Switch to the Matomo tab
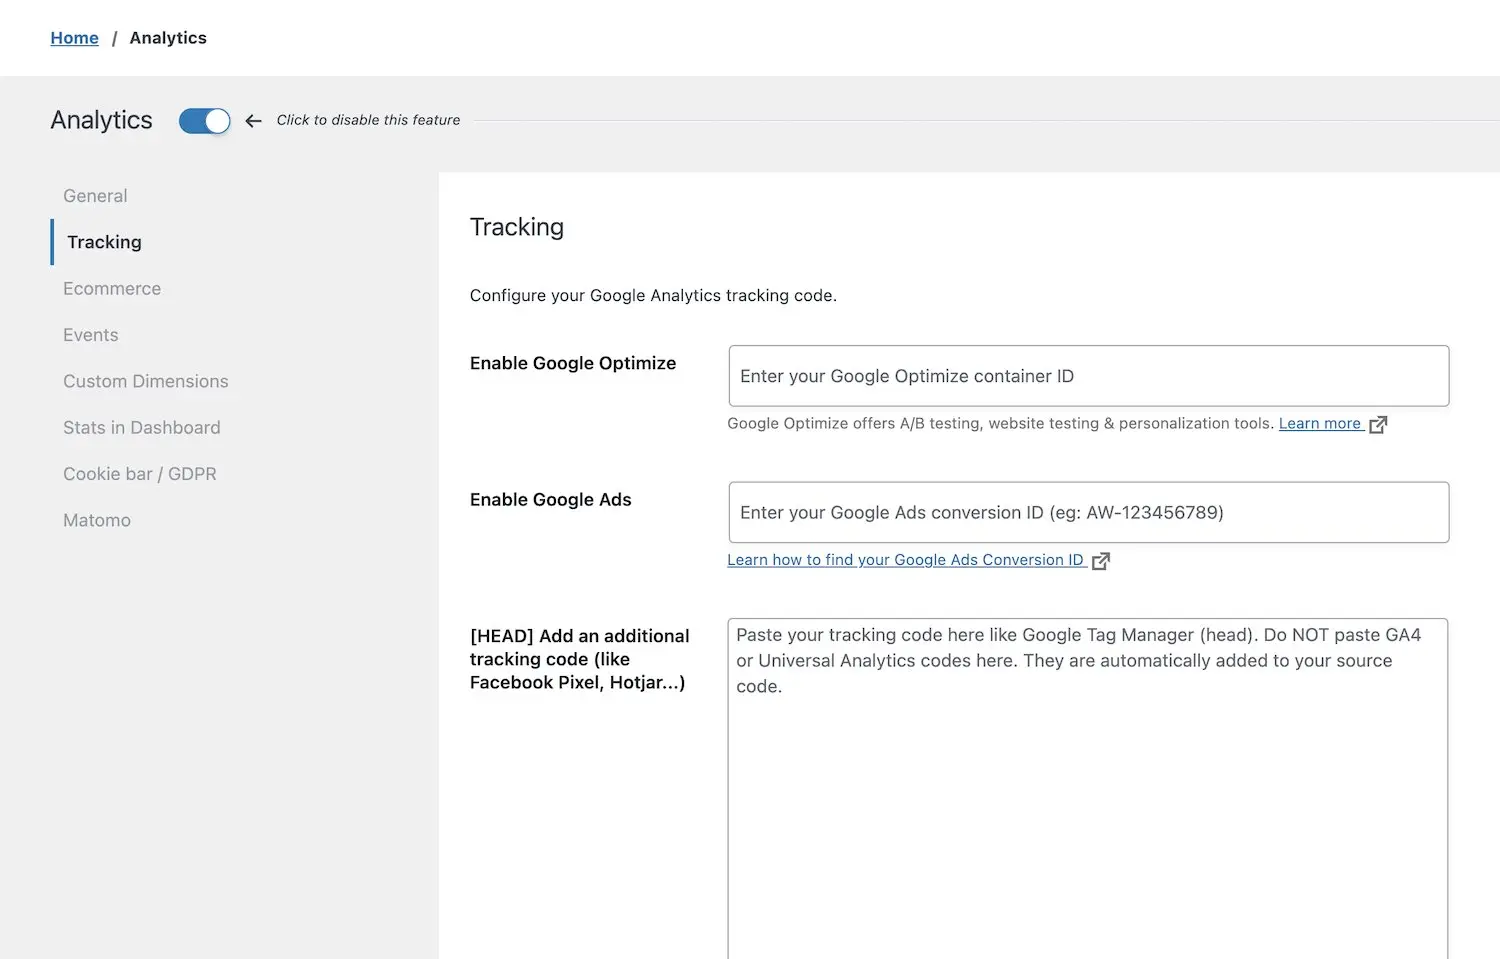Viewport: 1500px width, 959px height. 97,520
